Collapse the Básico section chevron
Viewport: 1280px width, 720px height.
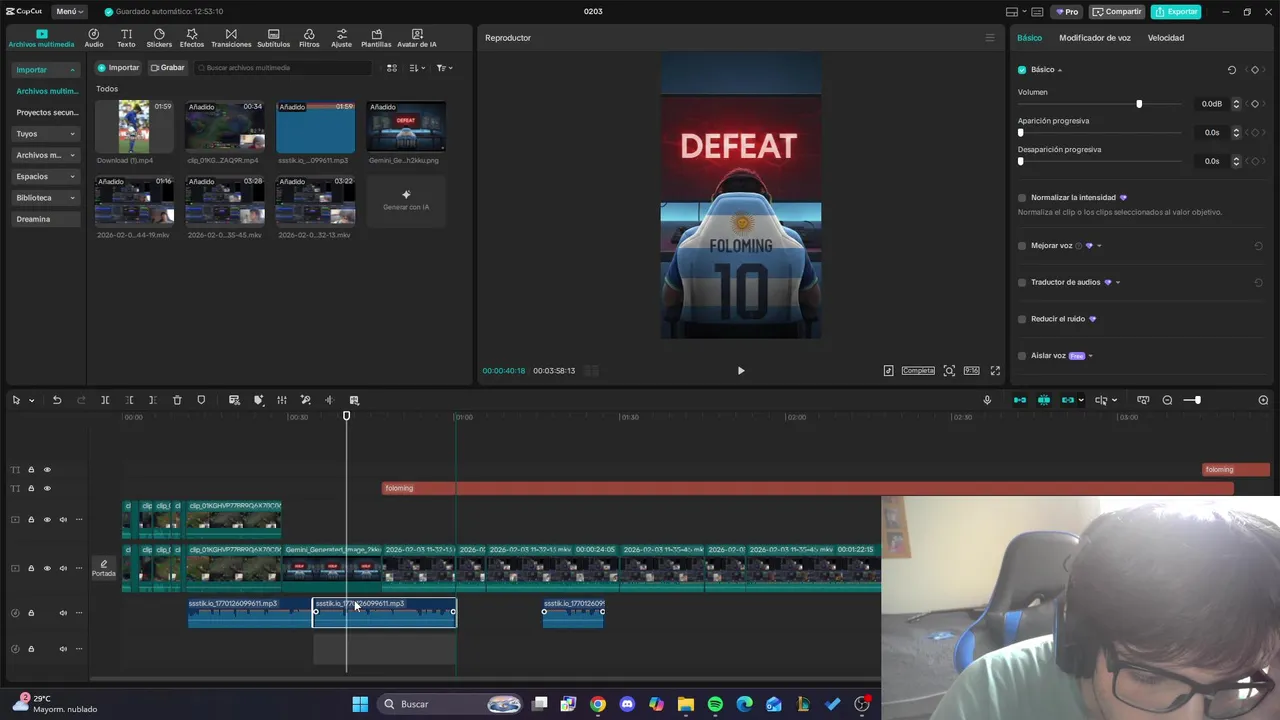1060,70
